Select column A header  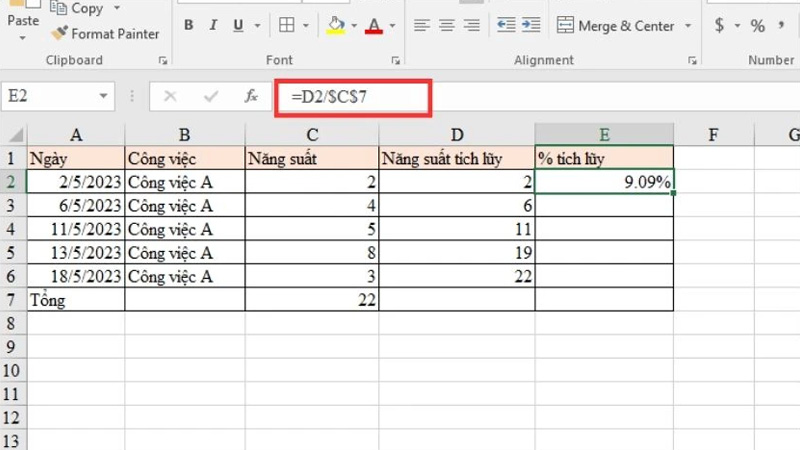click(x=76, y=135)
